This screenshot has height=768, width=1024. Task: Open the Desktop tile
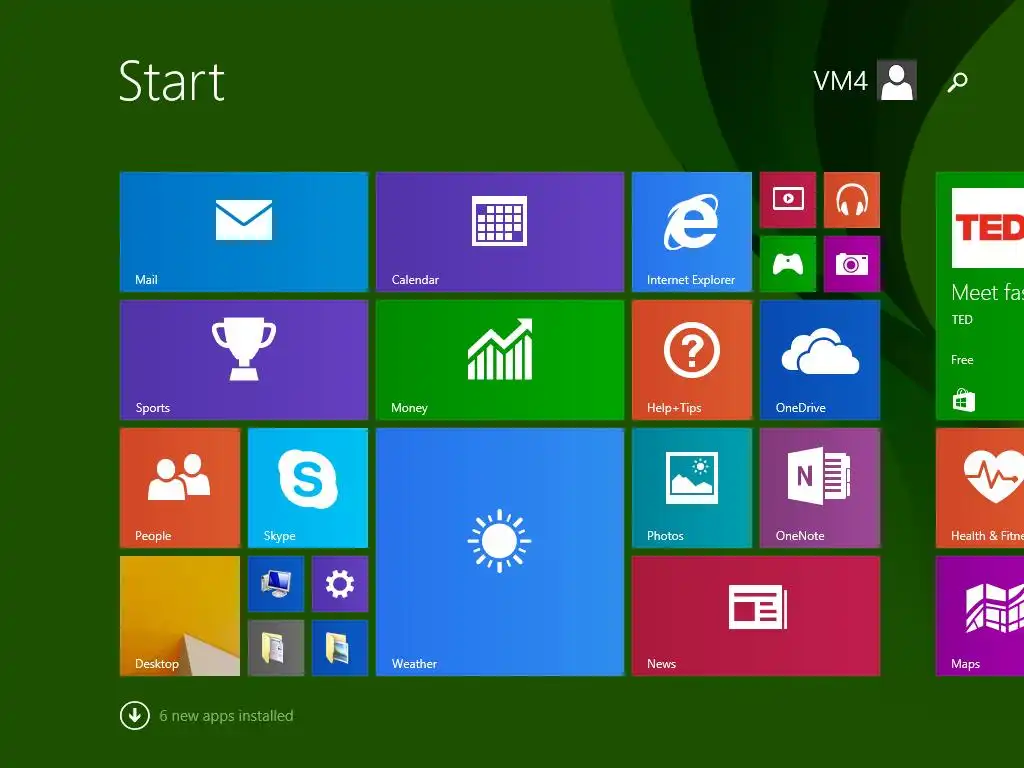point(180,616)
